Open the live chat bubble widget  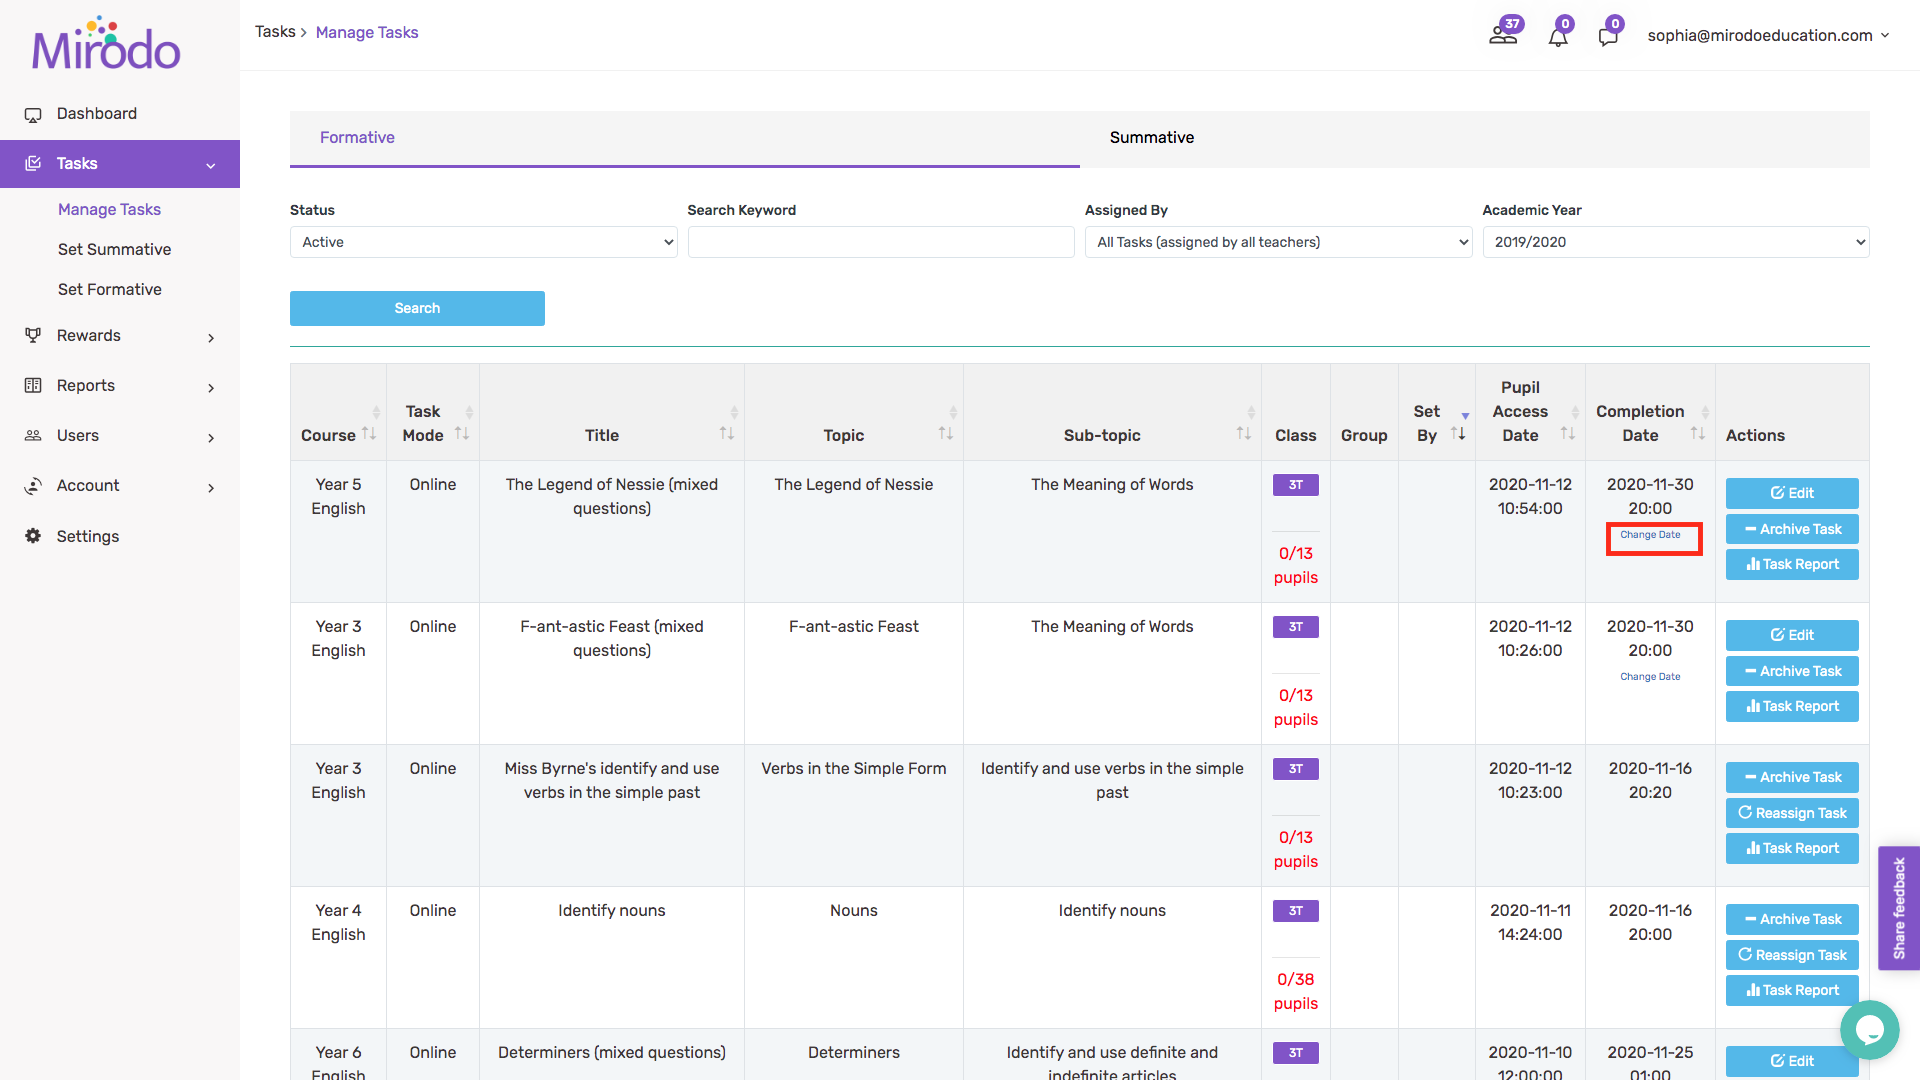1869,1029
